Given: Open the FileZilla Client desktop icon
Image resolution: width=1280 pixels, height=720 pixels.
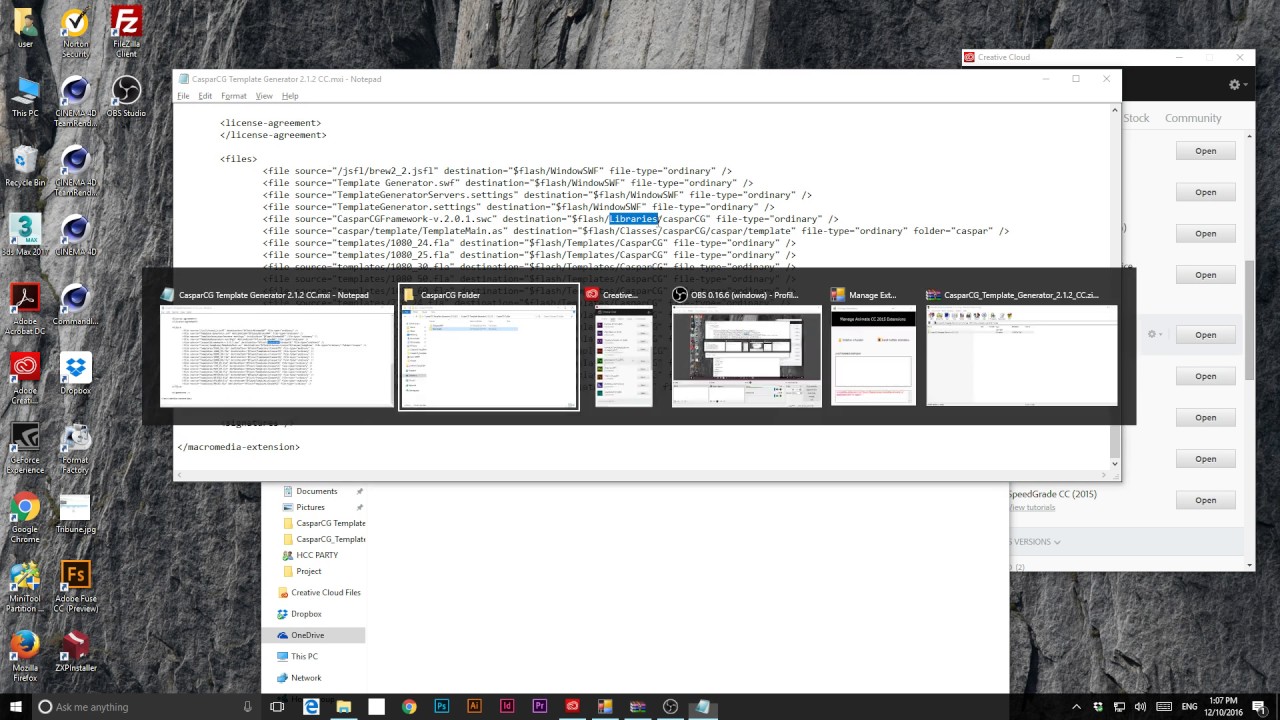Looking at the screenshot, I should coord(126,32).
